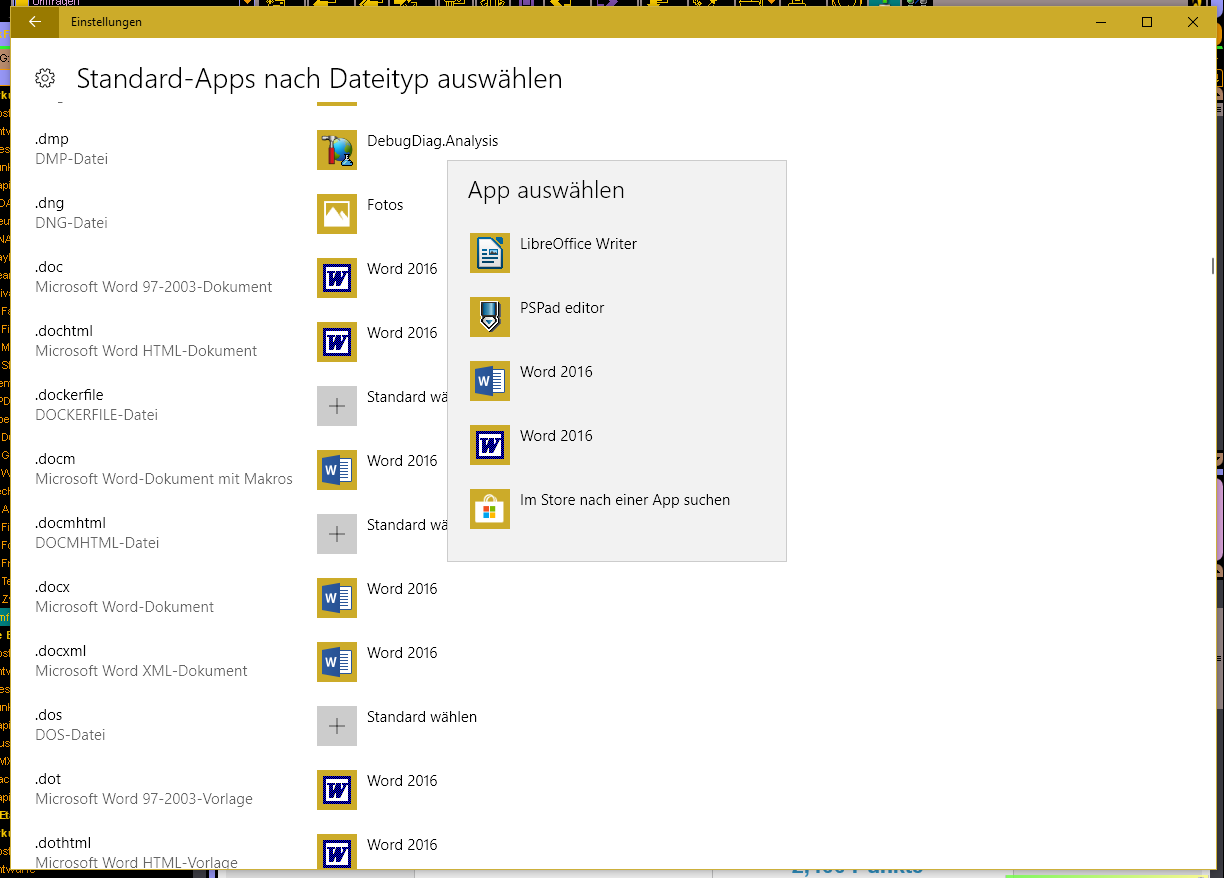Click DebugDiag.Analysis default app for .dmp
Image resolution: width=1224 pixels, height=878 pixels.
pyautogui.click(x=432, y=141)
